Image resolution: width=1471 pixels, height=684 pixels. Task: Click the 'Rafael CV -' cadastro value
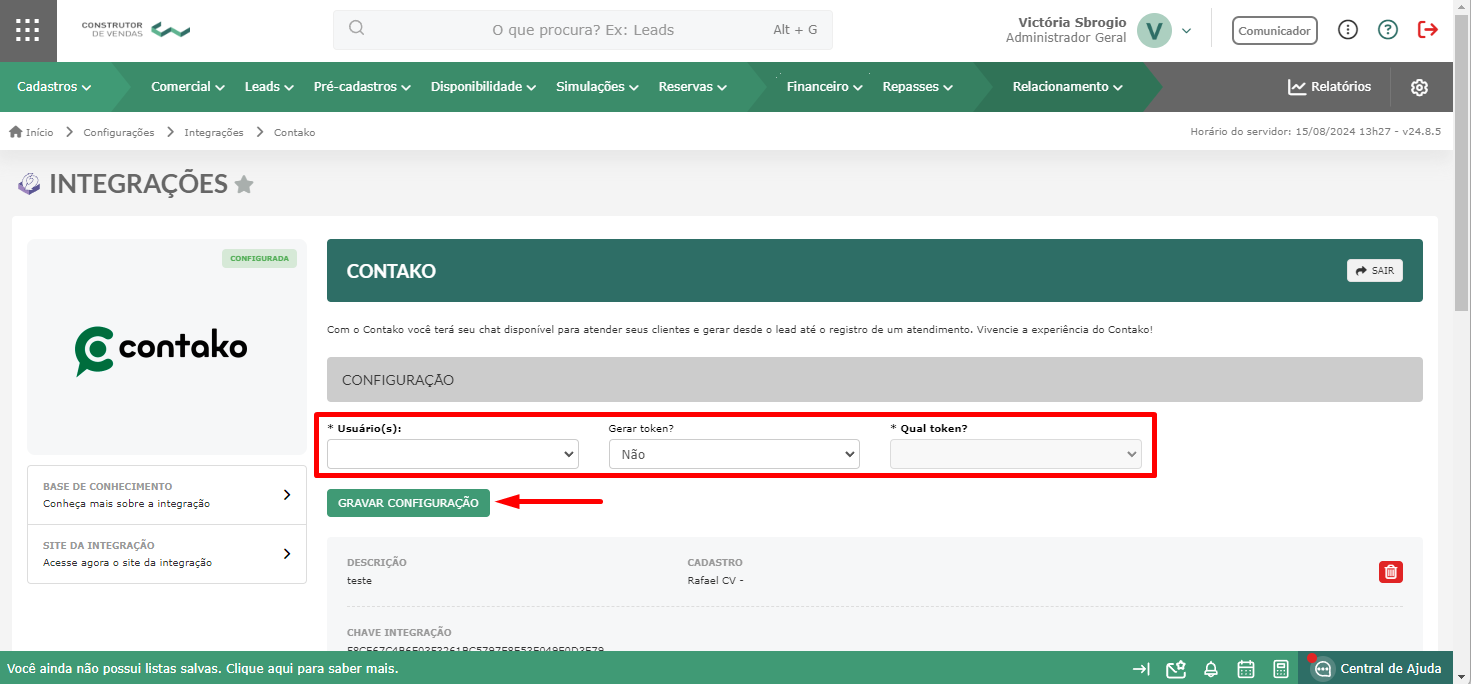(x=716, y=580)
